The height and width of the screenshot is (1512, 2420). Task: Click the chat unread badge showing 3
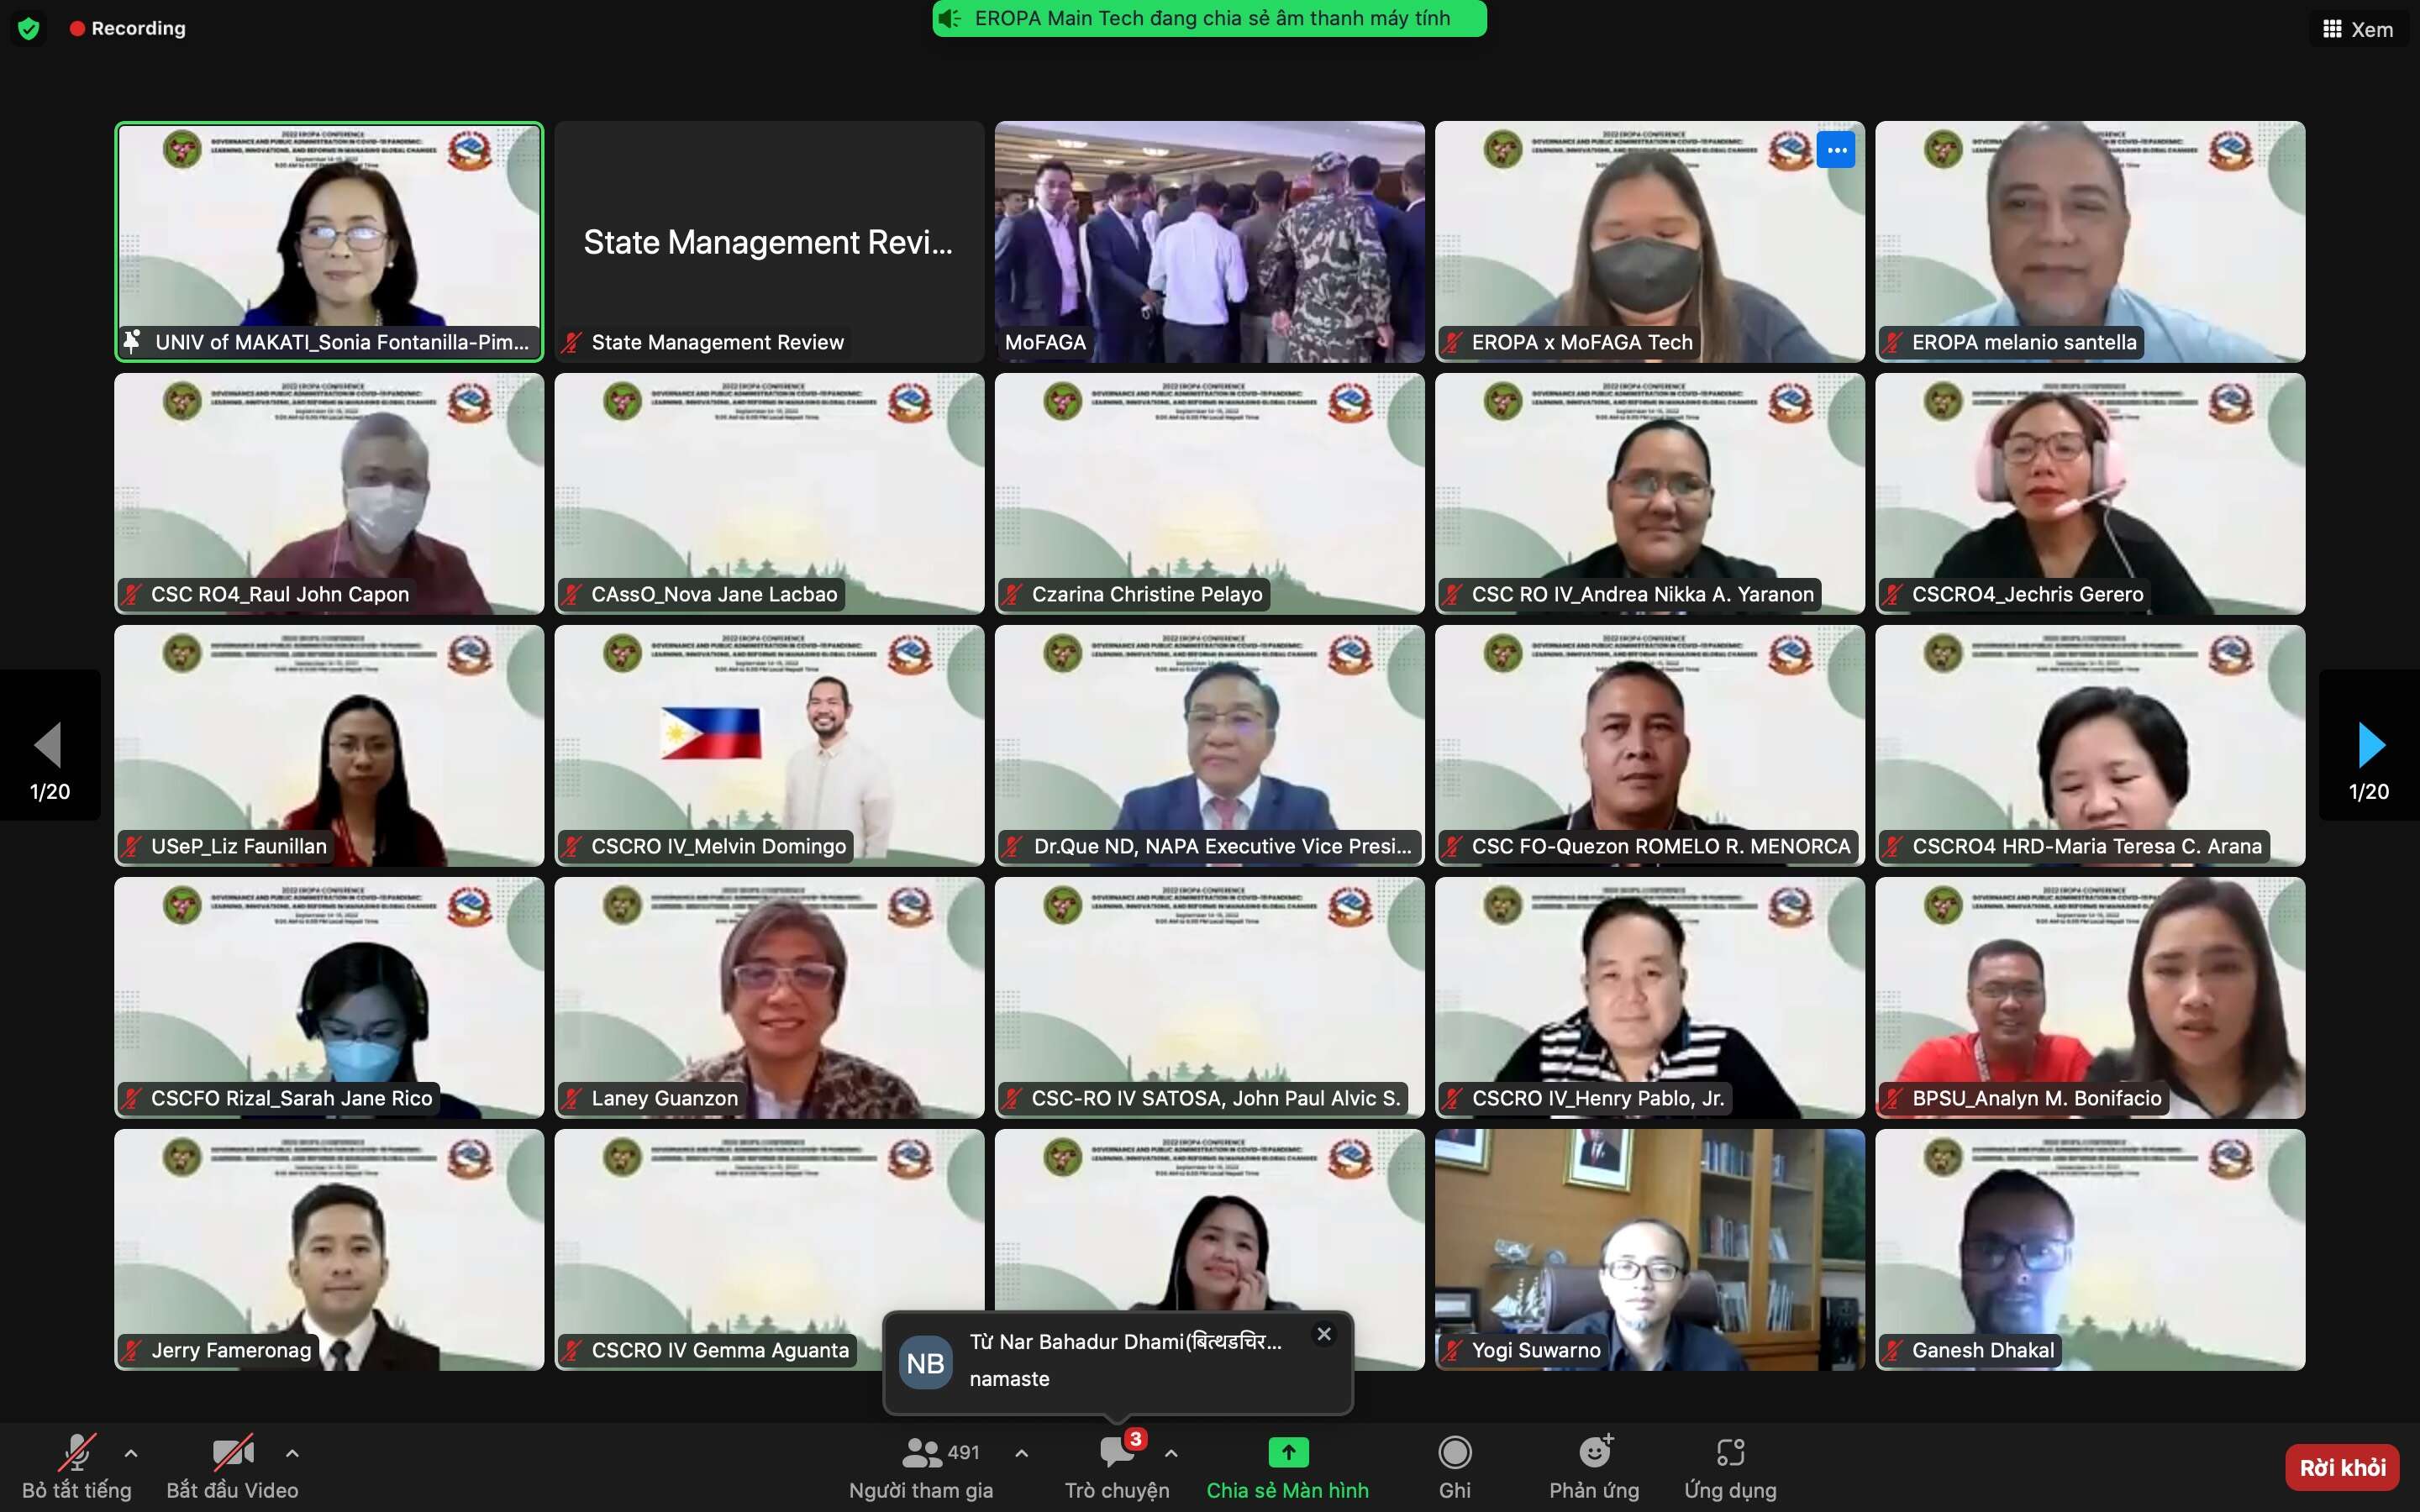tap(1135, 1439)
